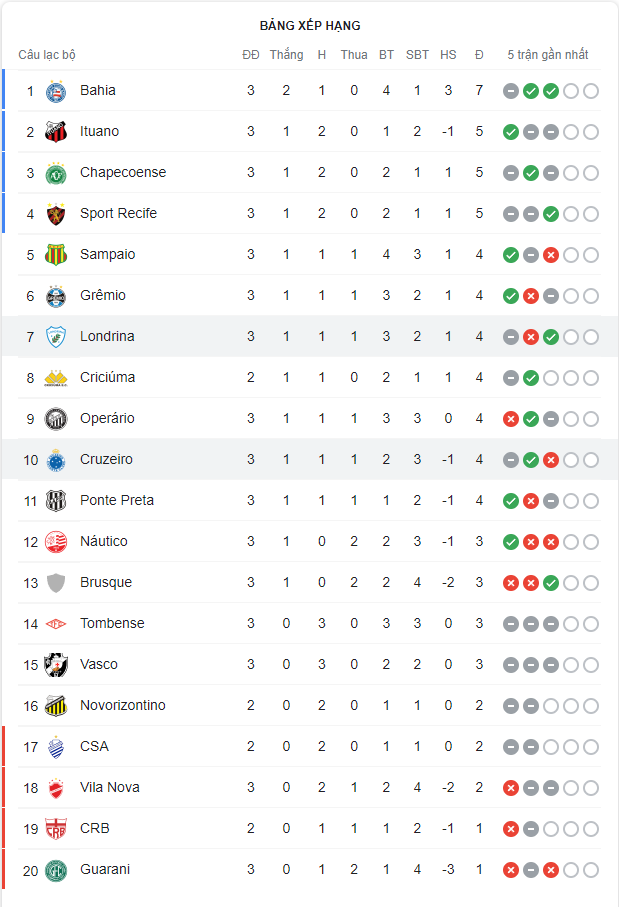This screenshot has height=907, width=619.
Task: Sort by the Thắng column header
Action: pos(286,55)
